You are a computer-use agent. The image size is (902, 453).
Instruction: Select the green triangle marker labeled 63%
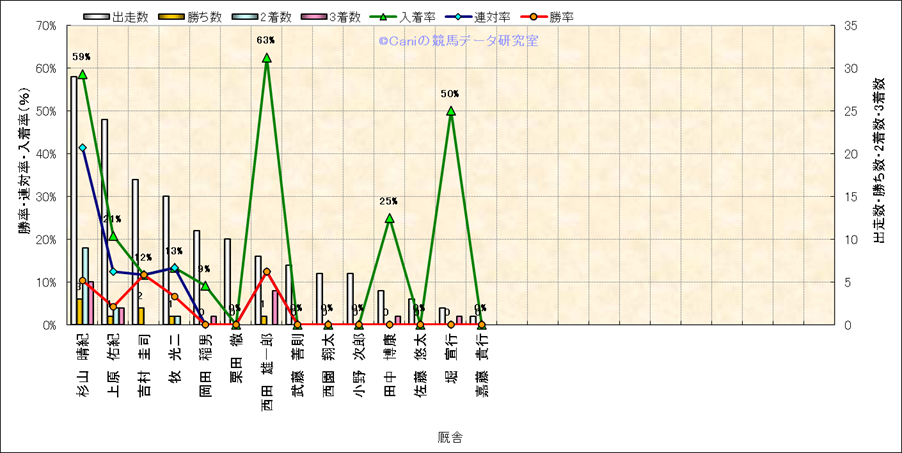[x=267, y=58]
